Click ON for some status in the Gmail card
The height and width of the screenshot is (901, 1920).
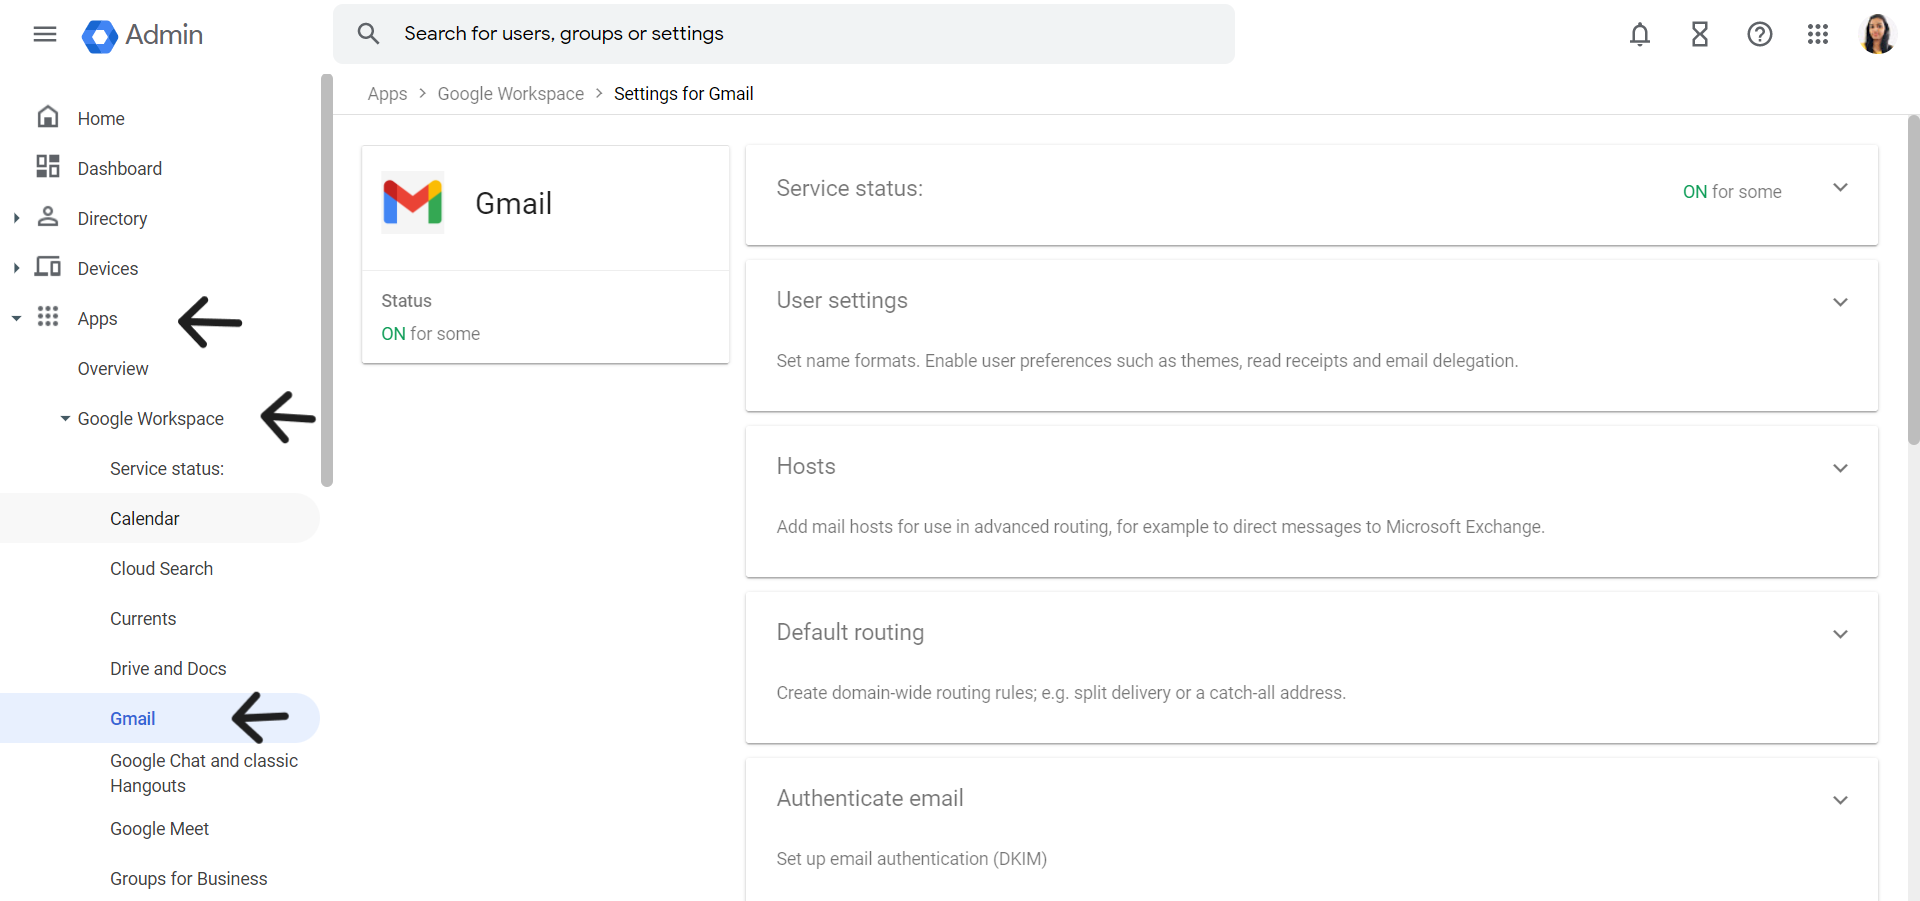click(431, 334)
